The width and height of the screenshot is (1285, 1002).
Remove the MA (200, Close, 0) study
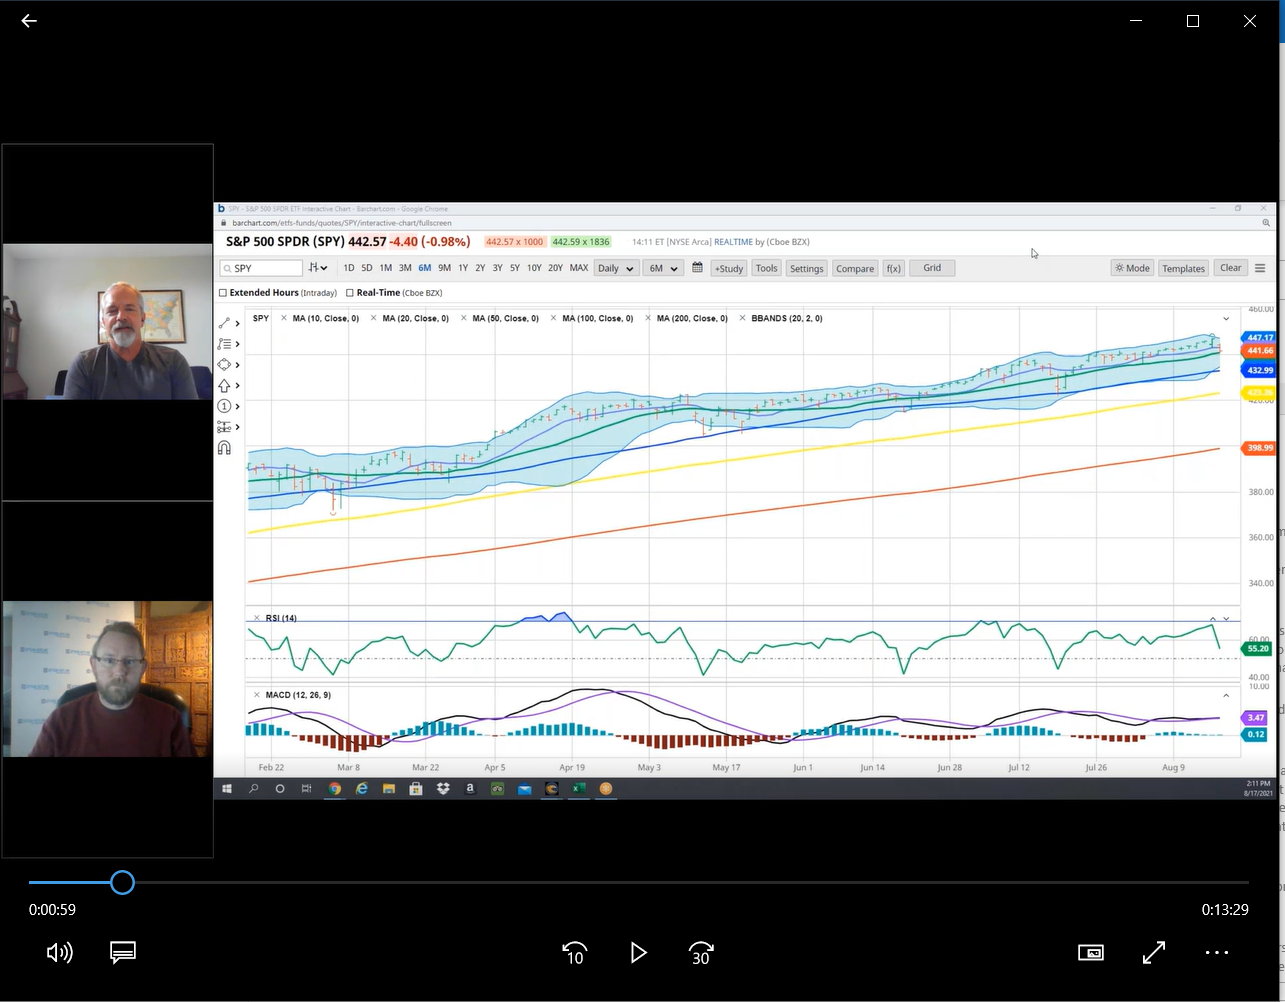648,318
